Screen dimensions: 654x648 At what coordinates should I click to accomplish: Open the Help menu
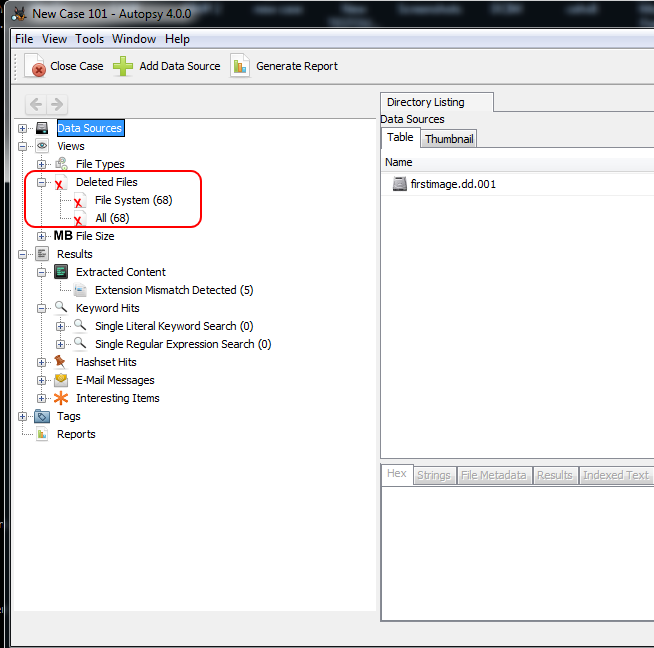pos(177,39)
